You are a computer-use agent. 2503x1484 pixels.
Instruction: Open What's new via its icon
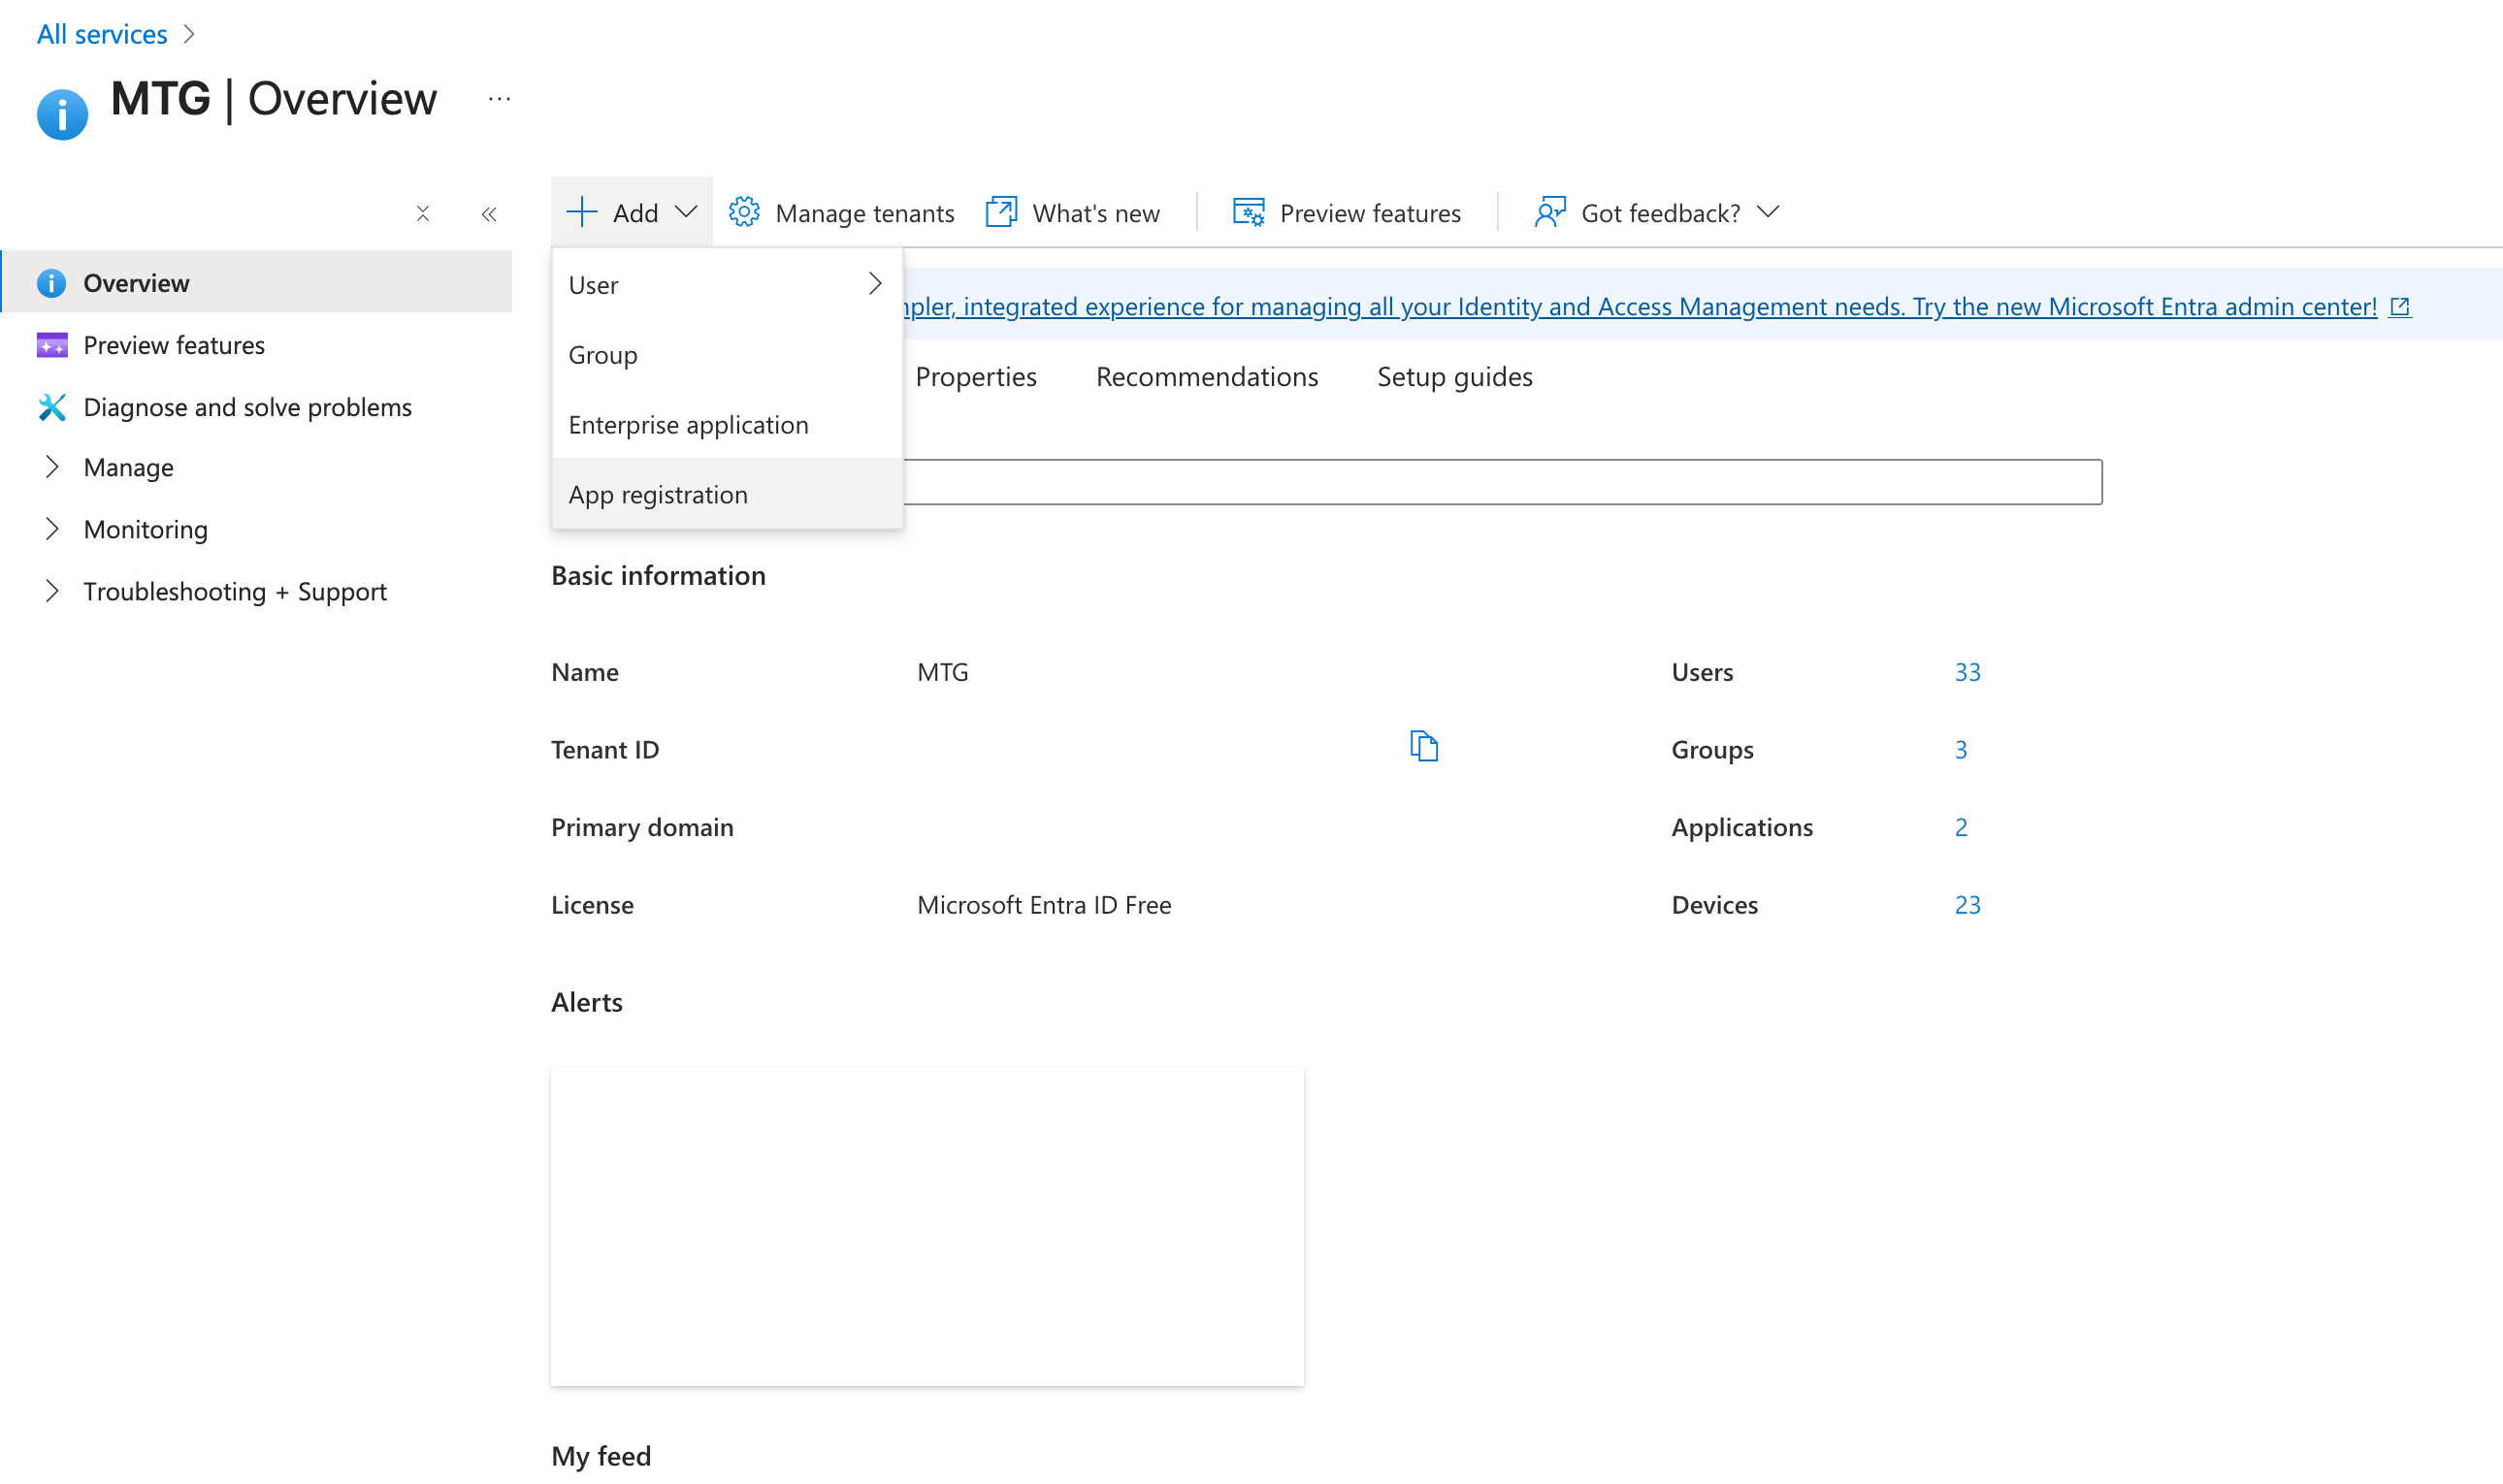(x=1001, y=212)
